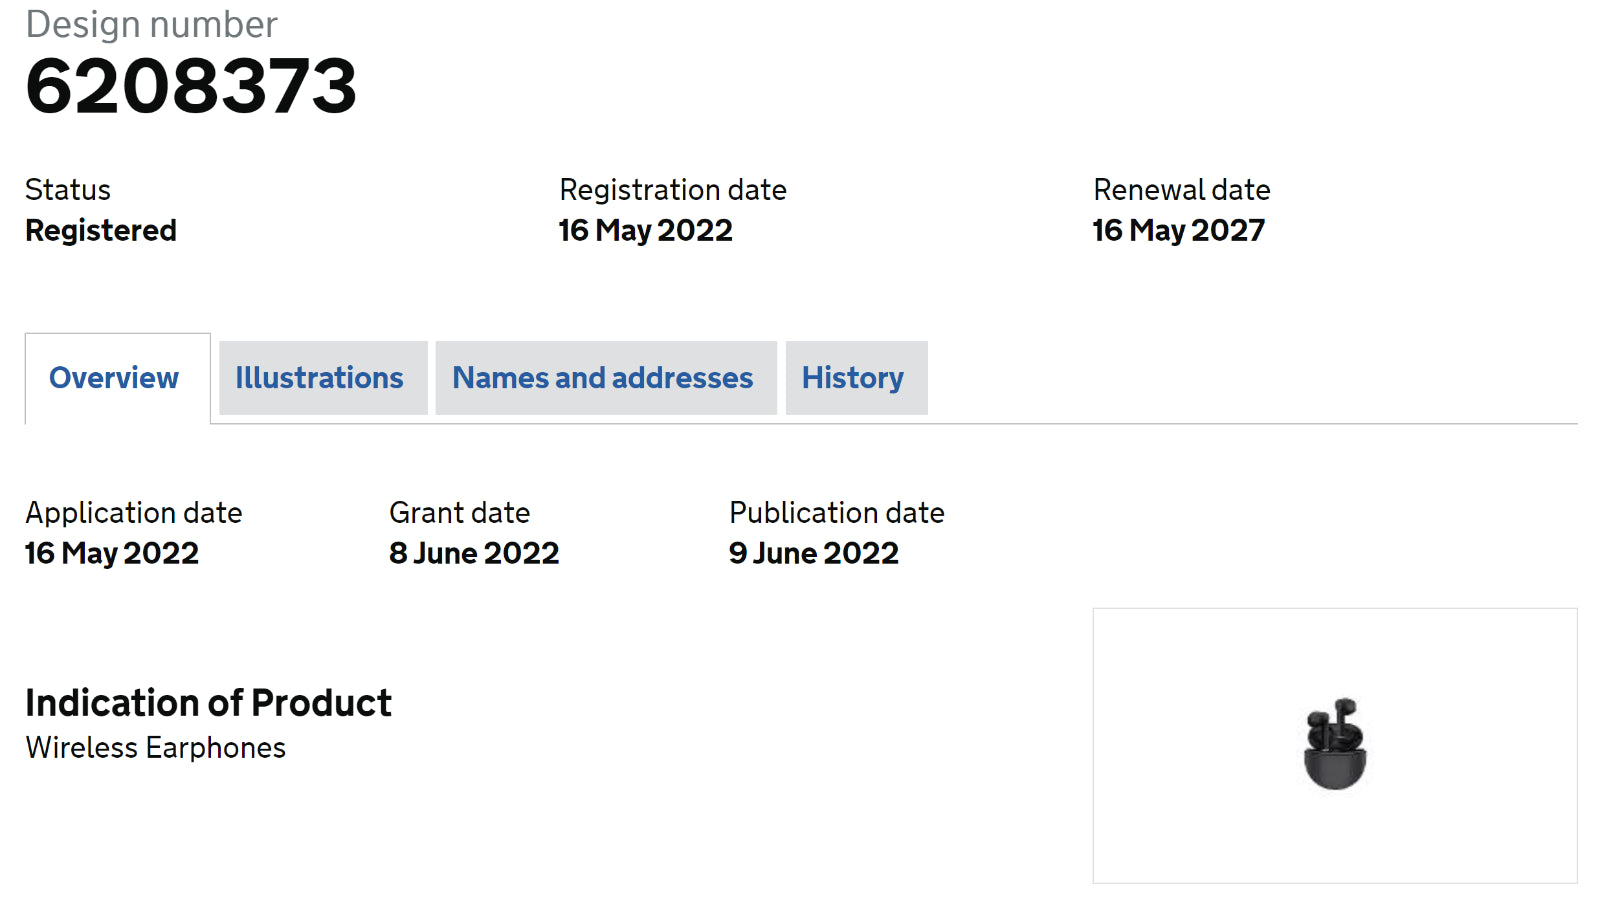Select the renewal date 16 May 2027
The width and height of the screenshot is (1600, 904).
(x=1179, y=231)
